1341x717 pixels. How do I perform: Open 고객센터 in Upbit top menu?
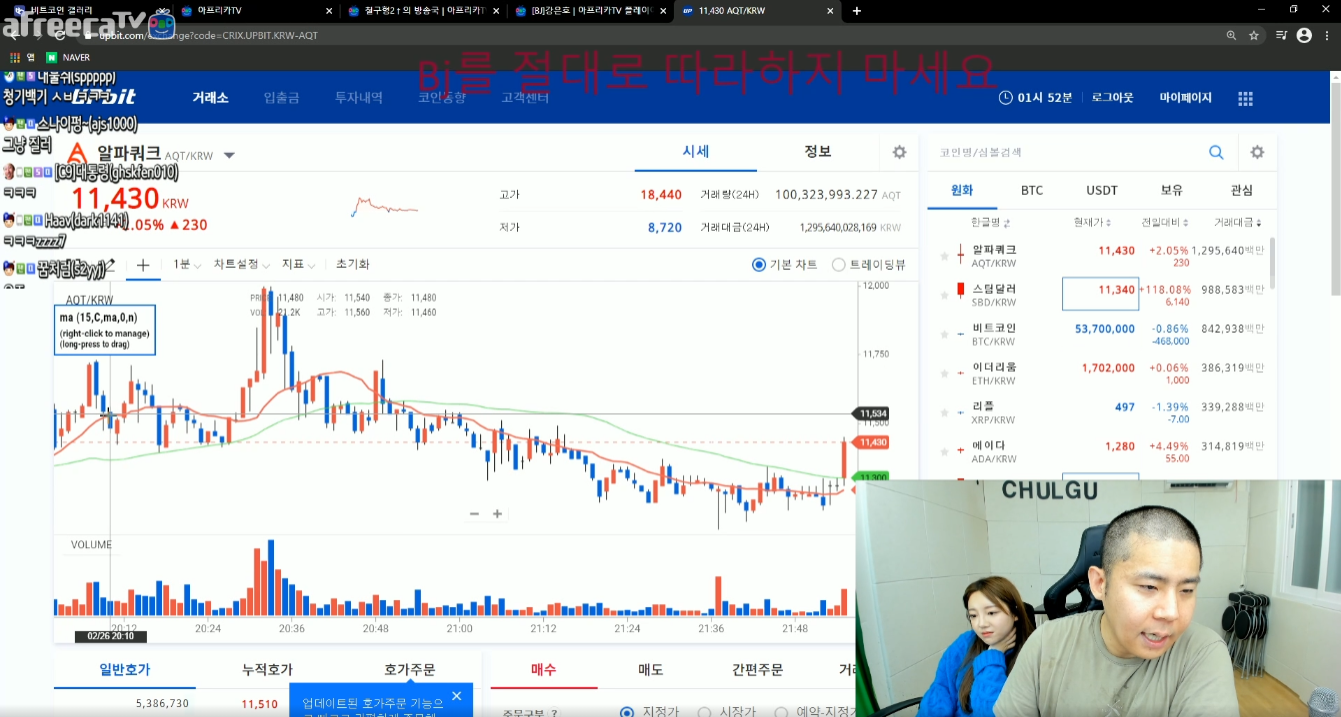click(525, 98)
